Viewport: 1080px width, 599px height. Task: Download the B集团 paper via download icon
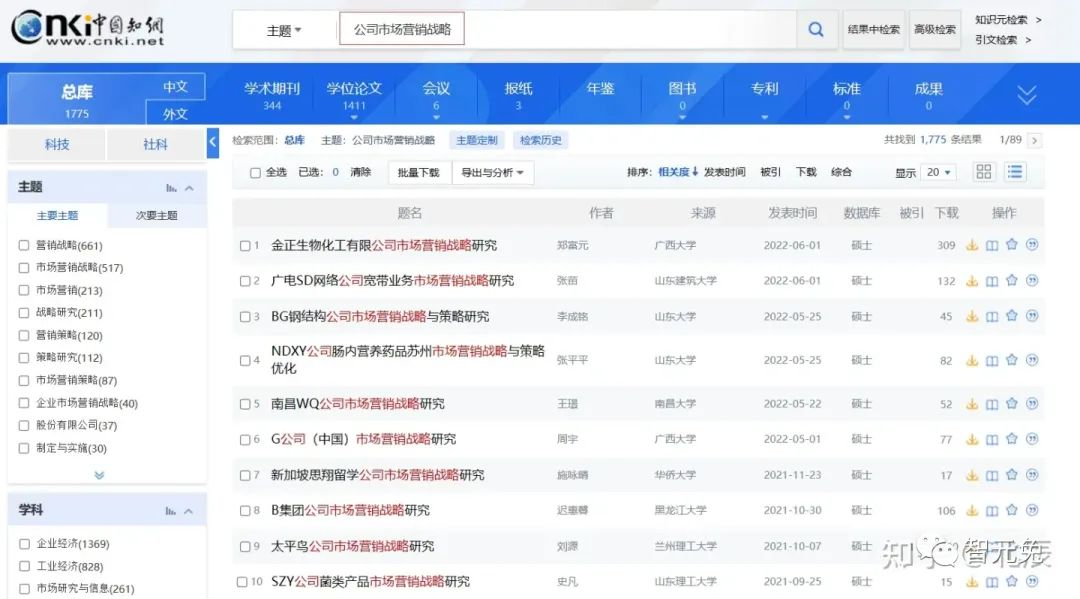[x=972, y=511]
